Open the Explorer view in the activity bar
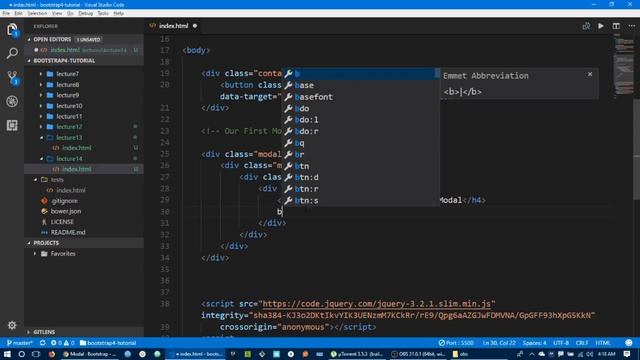 (x=12, y=30)
